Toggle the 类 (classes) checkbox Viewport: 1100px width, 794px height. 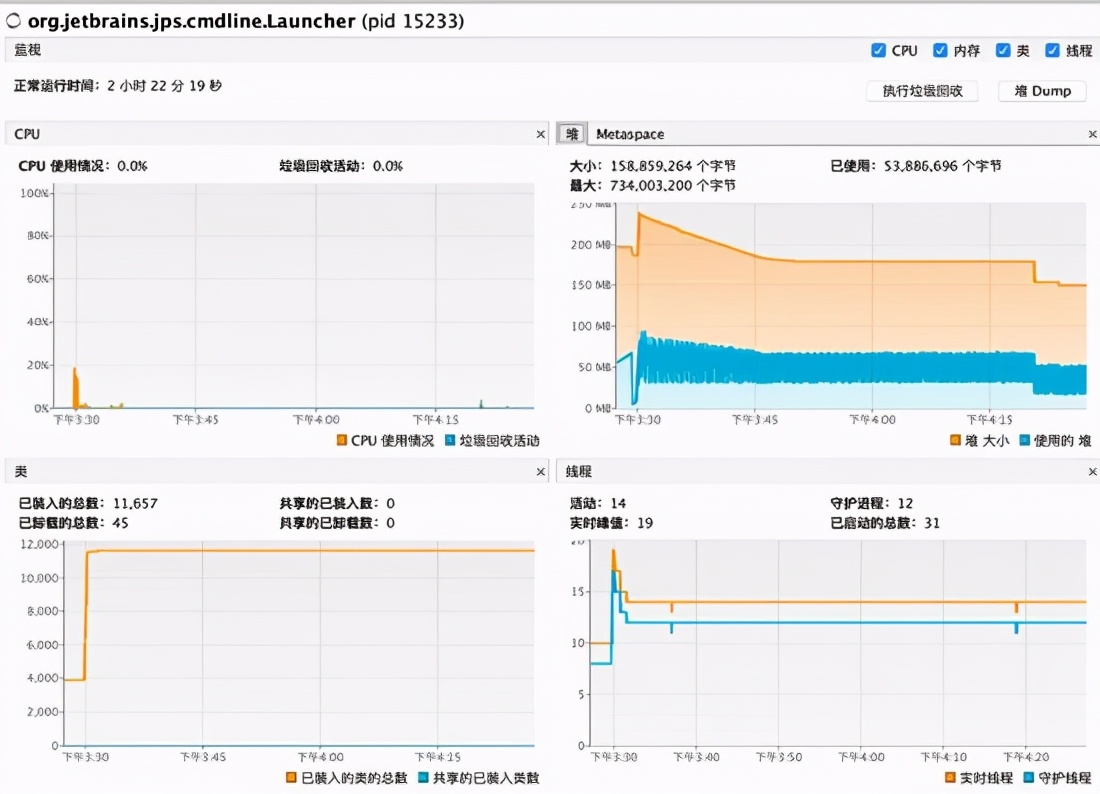pyautogui.click(x=1003, y=51)
